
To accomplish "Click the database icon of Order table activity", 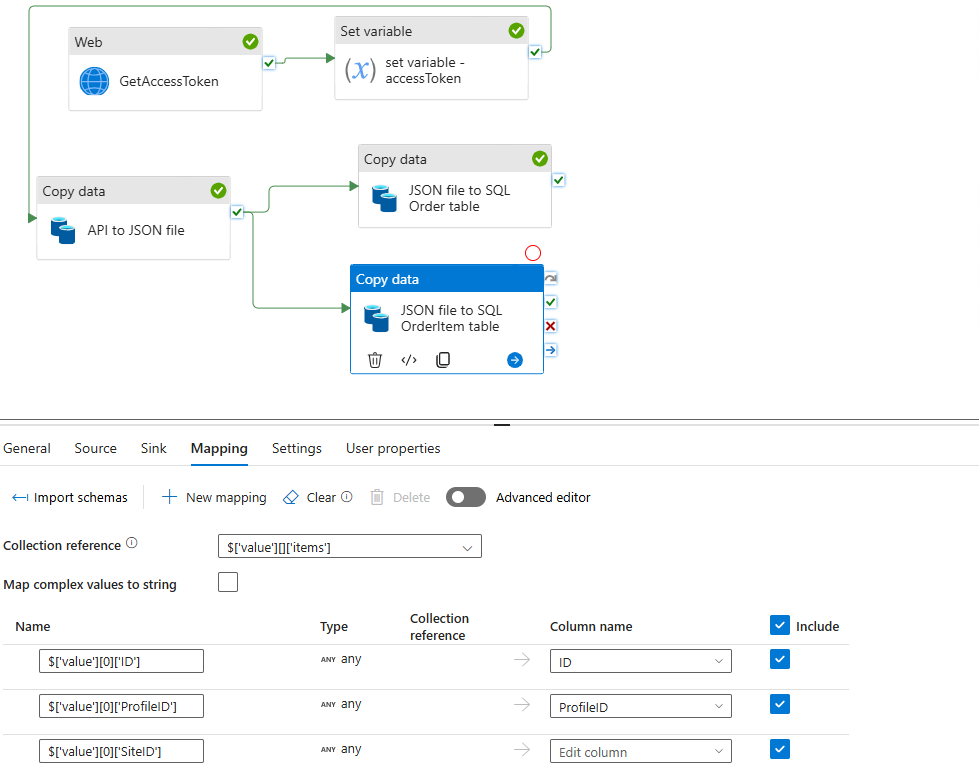I will coord(384,198).
